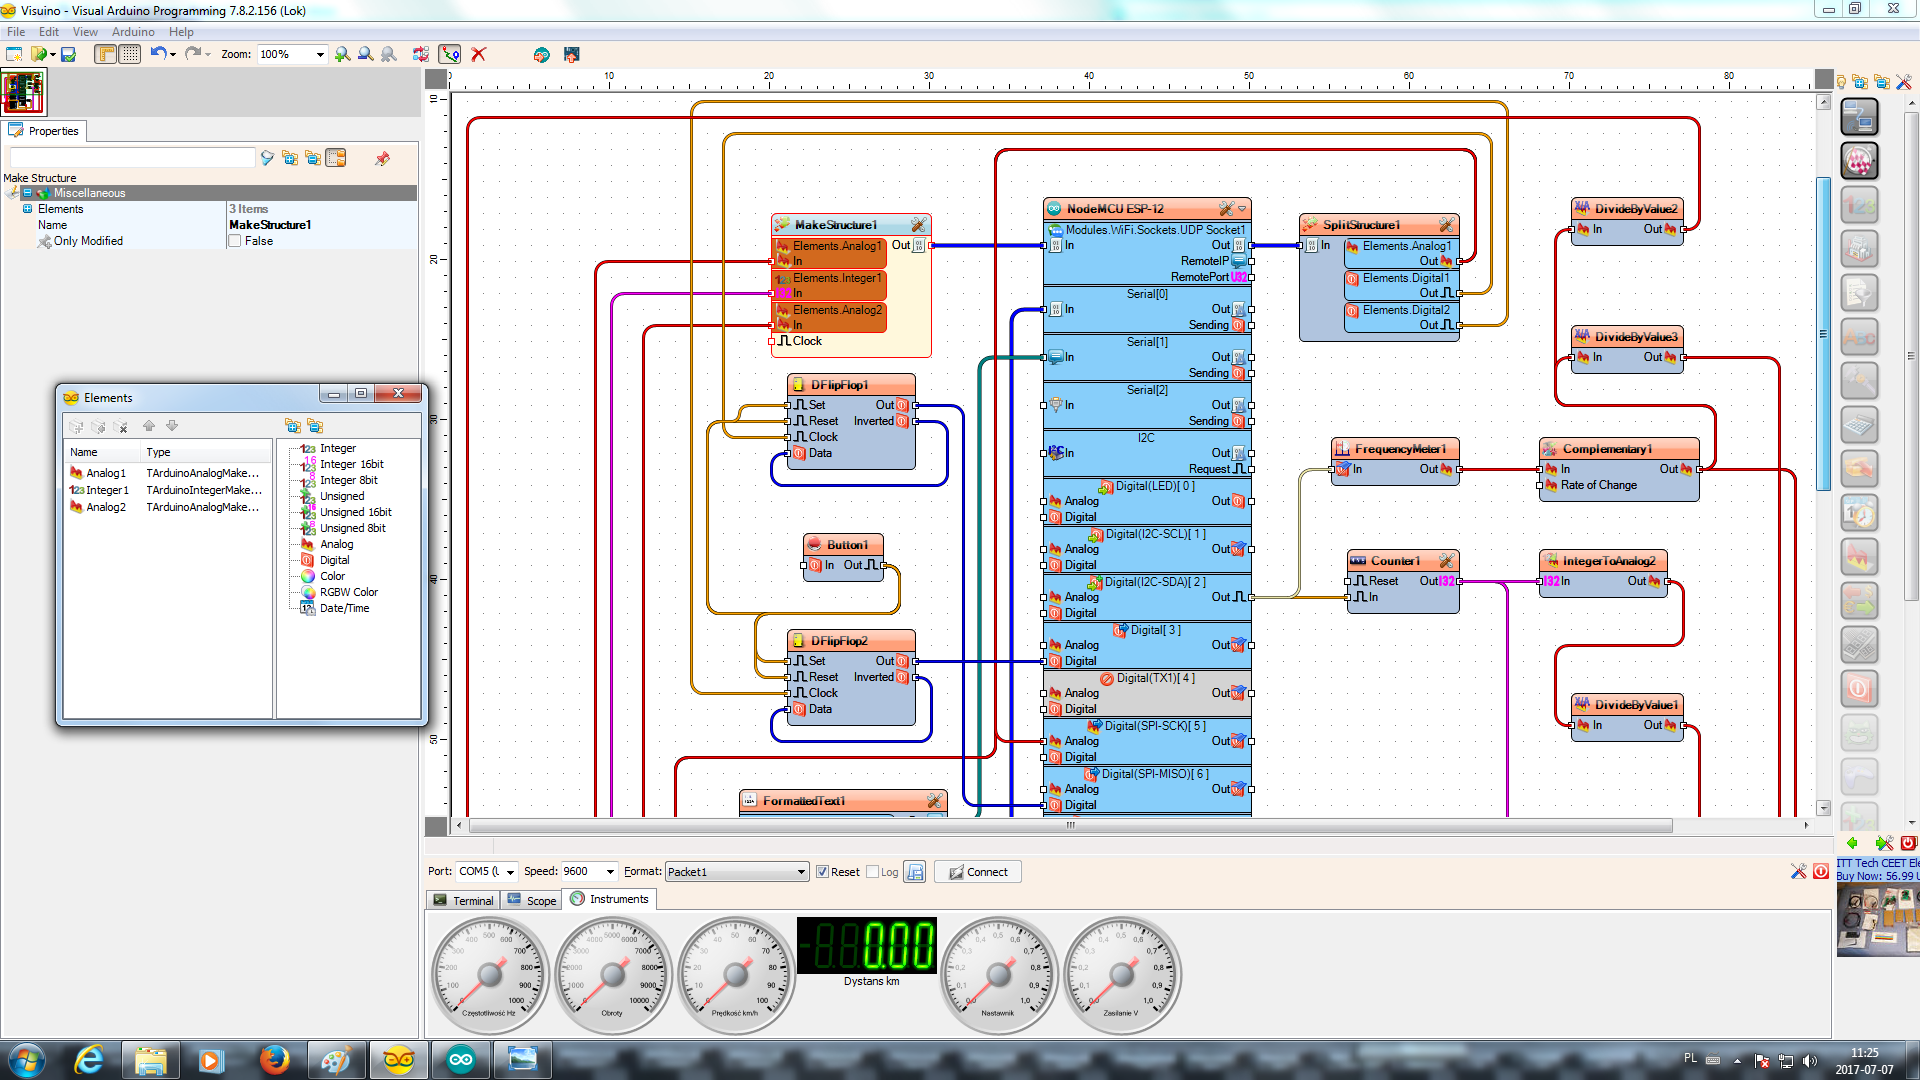Click the design overview thumbnail
The image size is (1920, 1080).
click(x=23, y=92)
